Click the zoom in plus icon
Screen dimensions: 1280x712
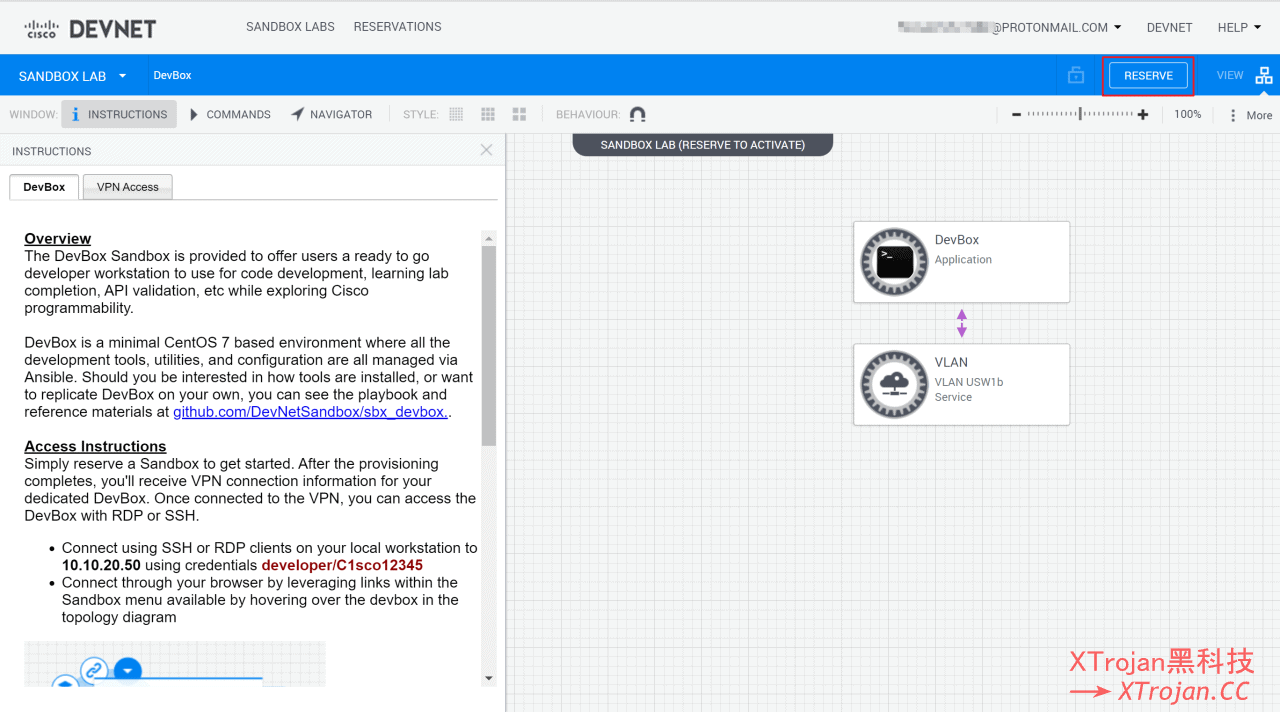(x=1143, y=115)
